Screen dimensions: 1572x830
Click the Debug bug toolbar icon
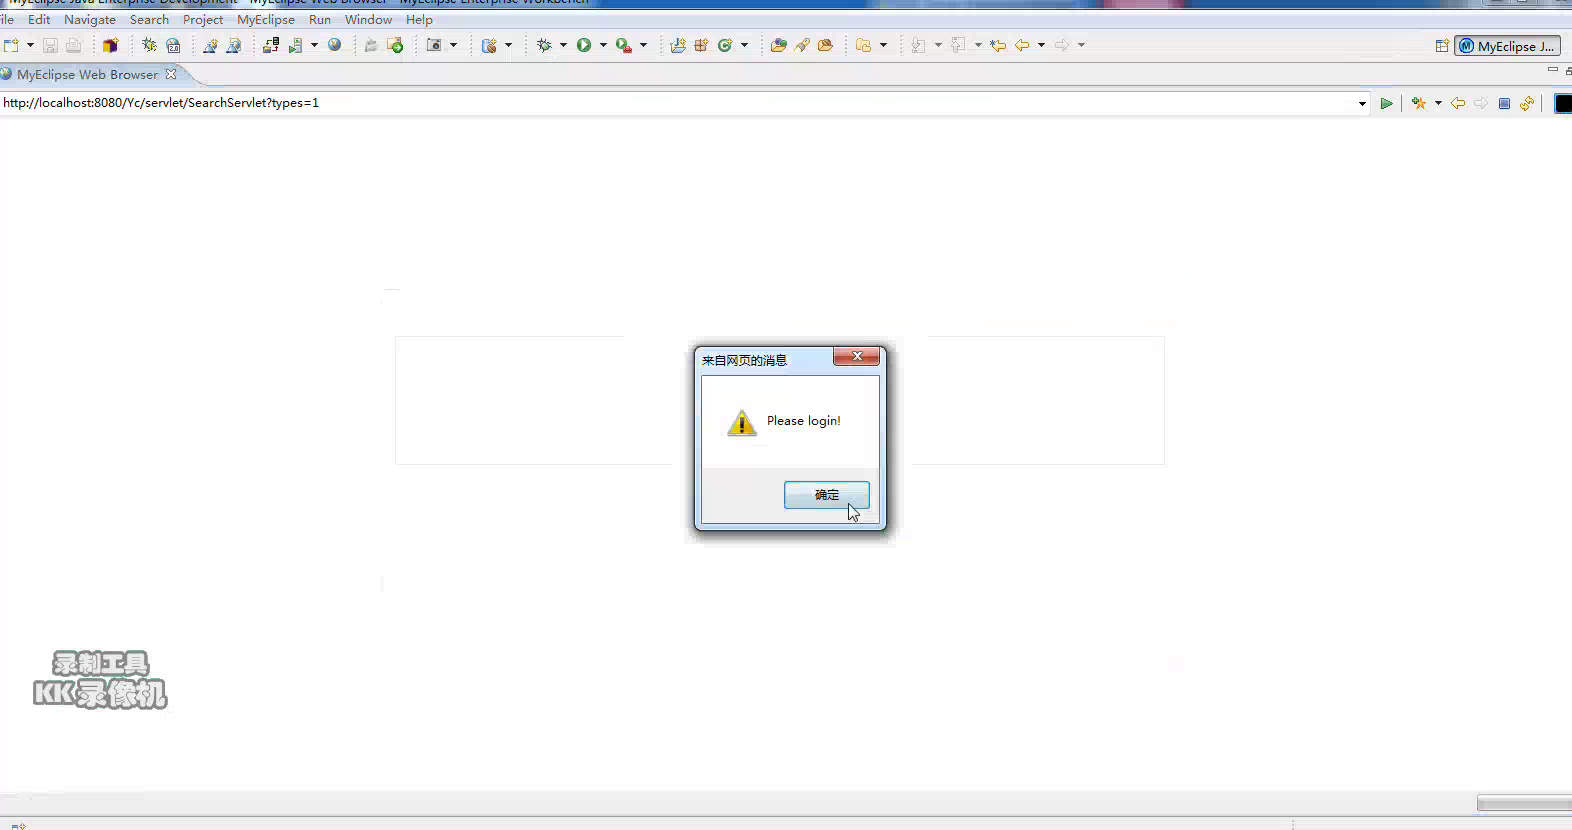pyautogui.click(x=544, y=45)
